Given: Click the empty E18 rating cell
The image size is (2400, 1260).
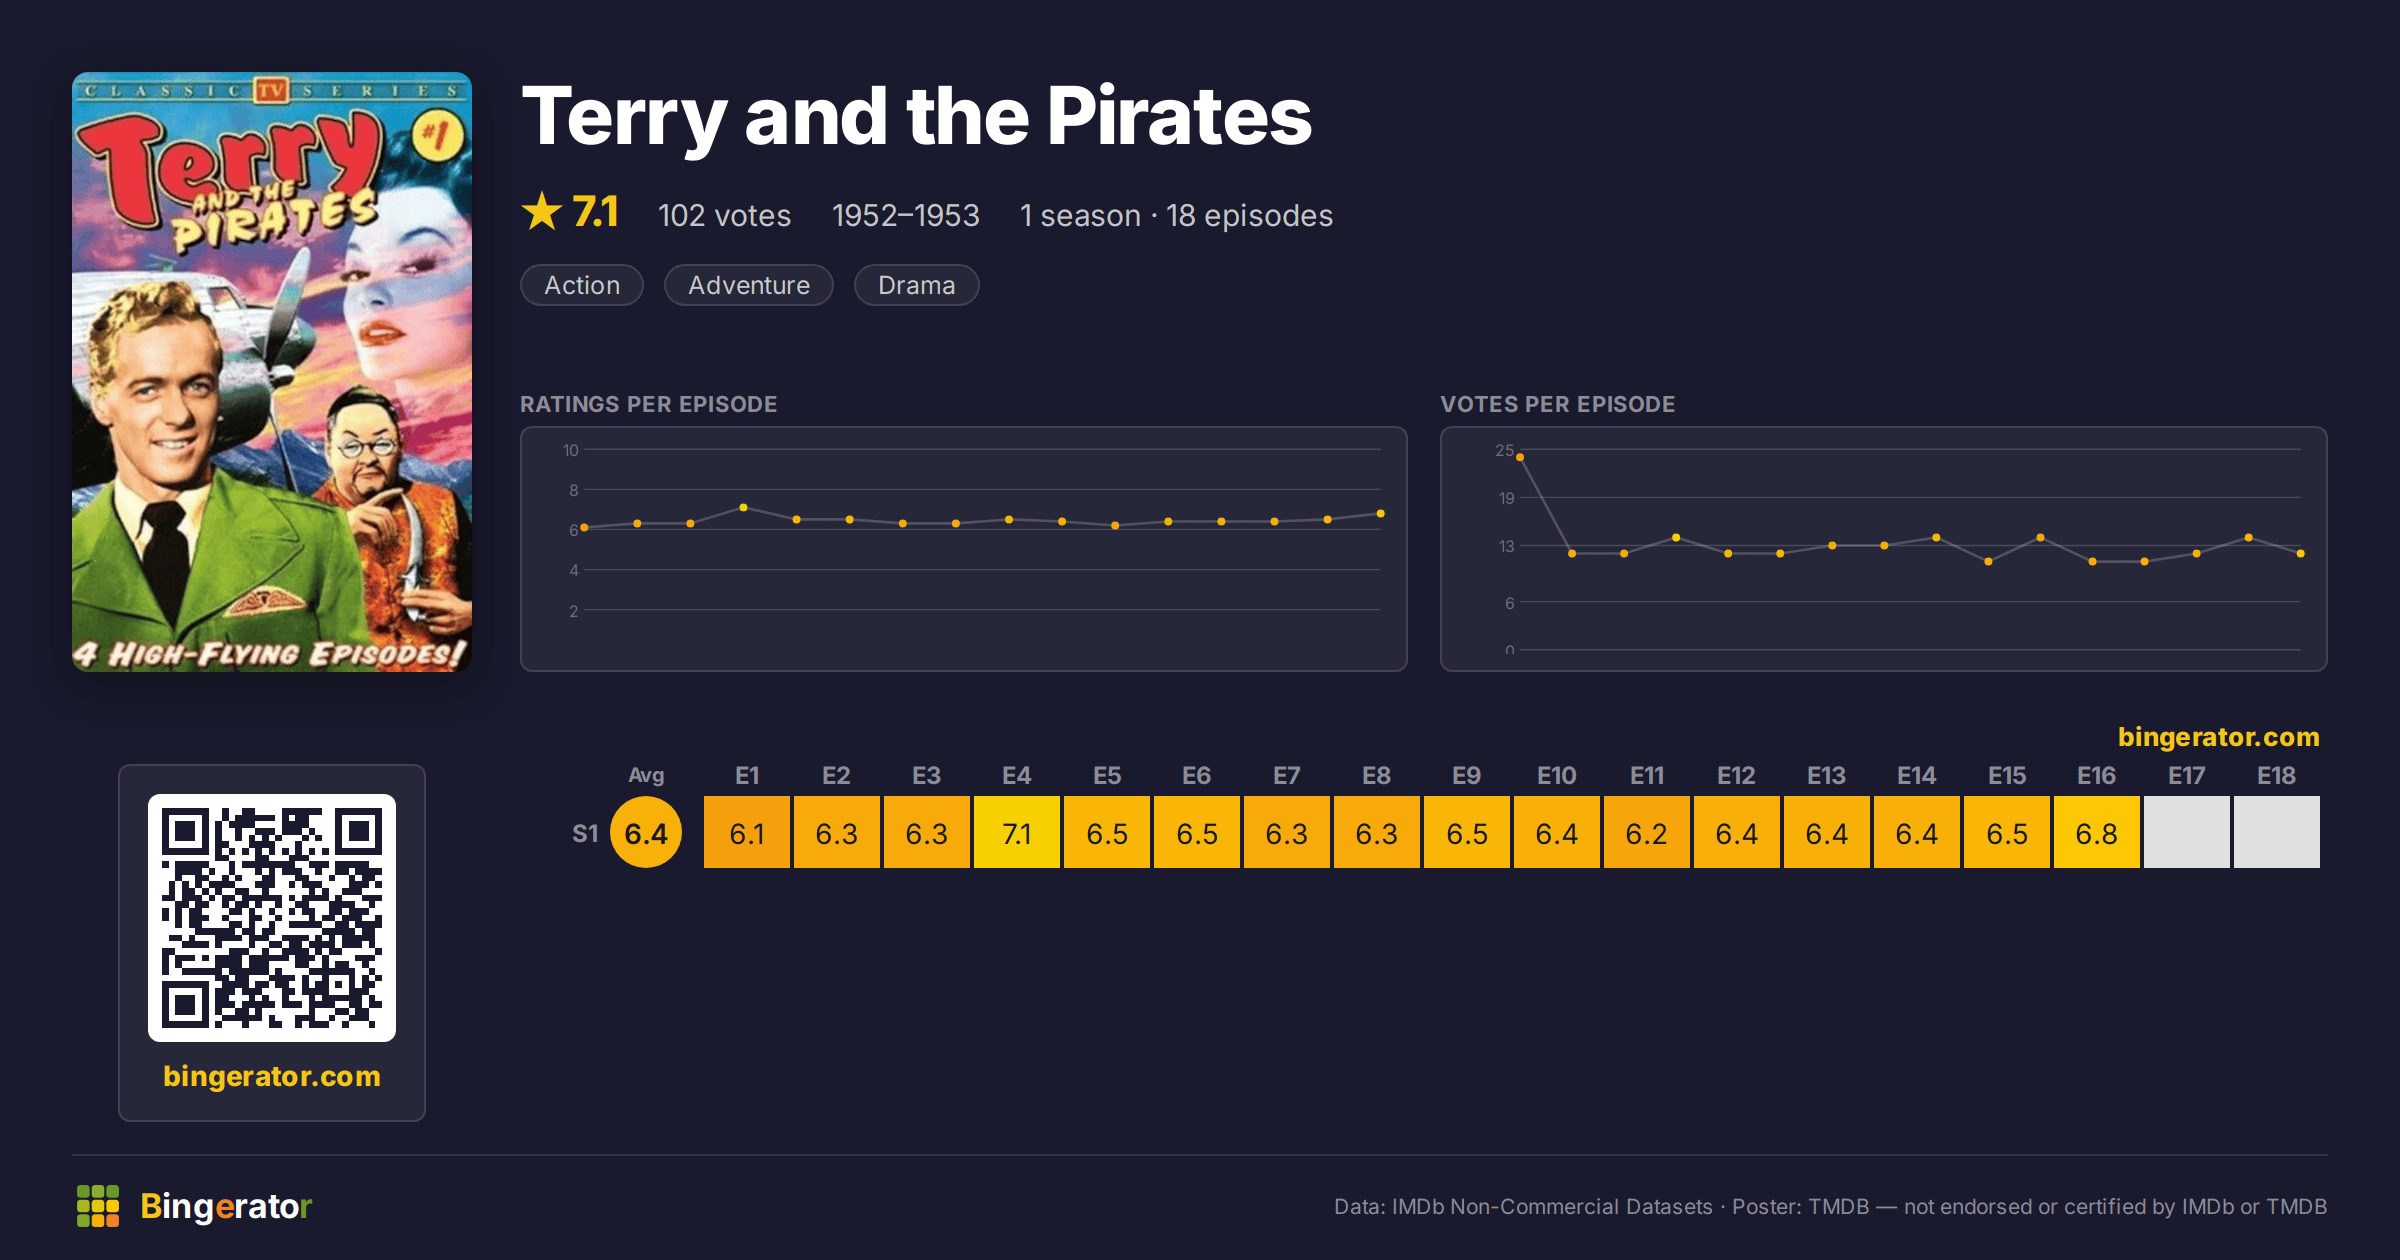Looking at the screenshot, I should (2277, 832).
